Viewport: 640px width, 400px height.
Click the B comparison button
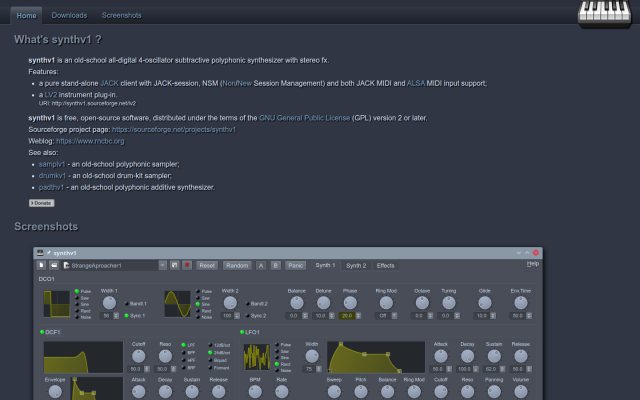click(276, 265)
